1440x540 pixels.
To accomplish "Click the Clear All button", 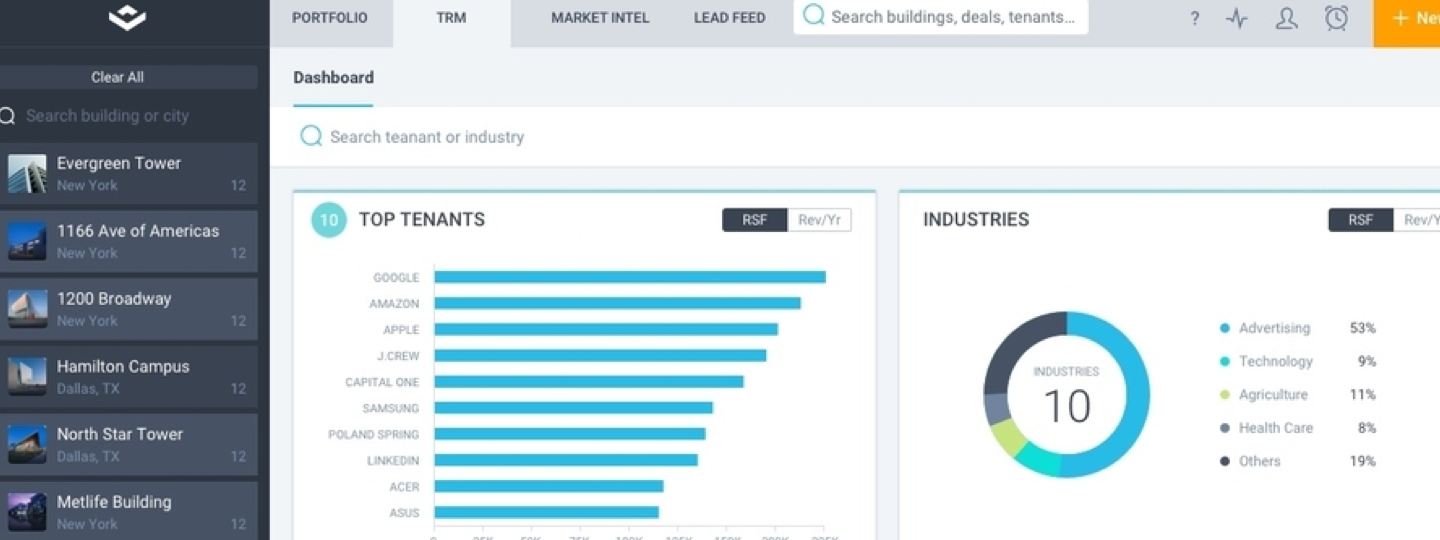I will tap(117, 77).
